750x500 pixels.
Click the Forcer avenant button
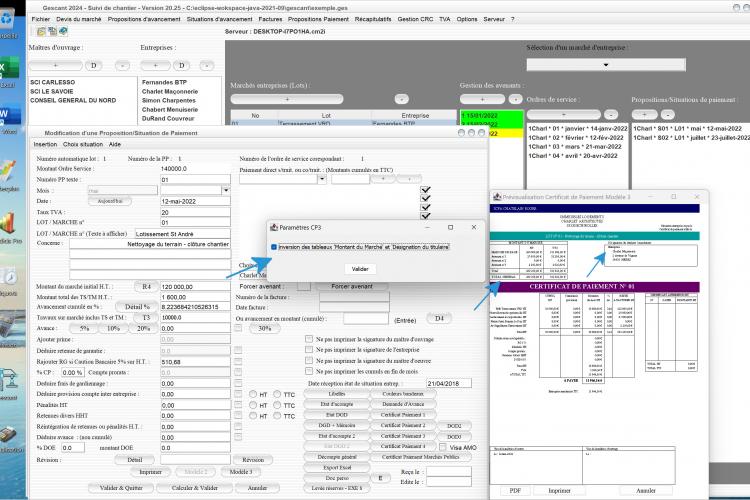[352, 286]
